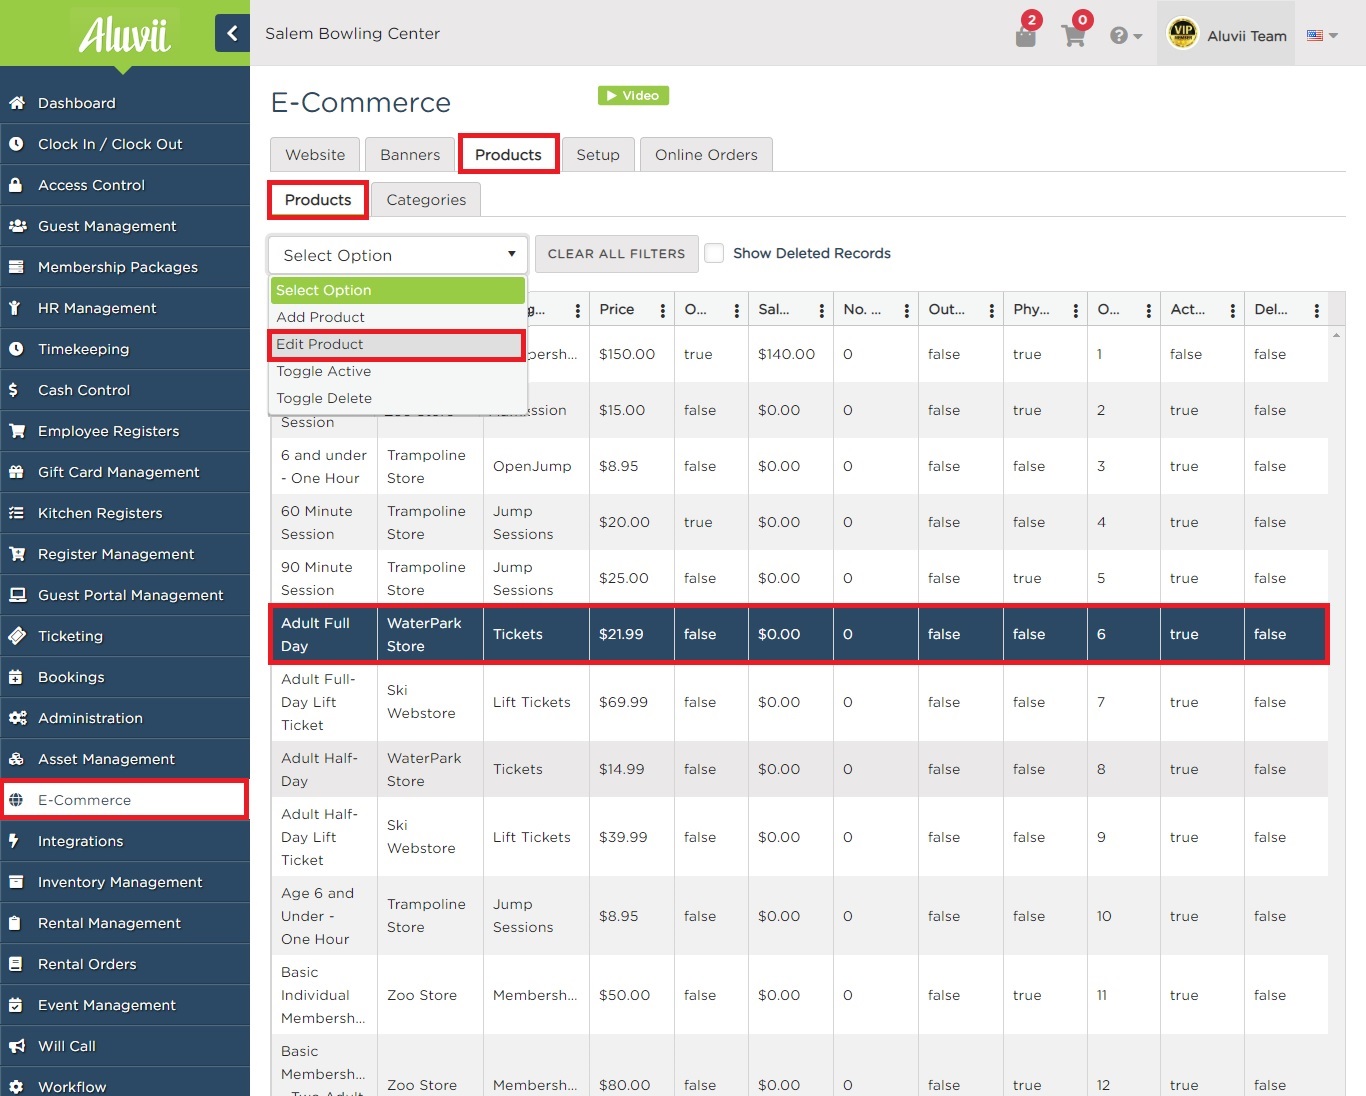Open Event Management in sidebar

(125, 1005)
